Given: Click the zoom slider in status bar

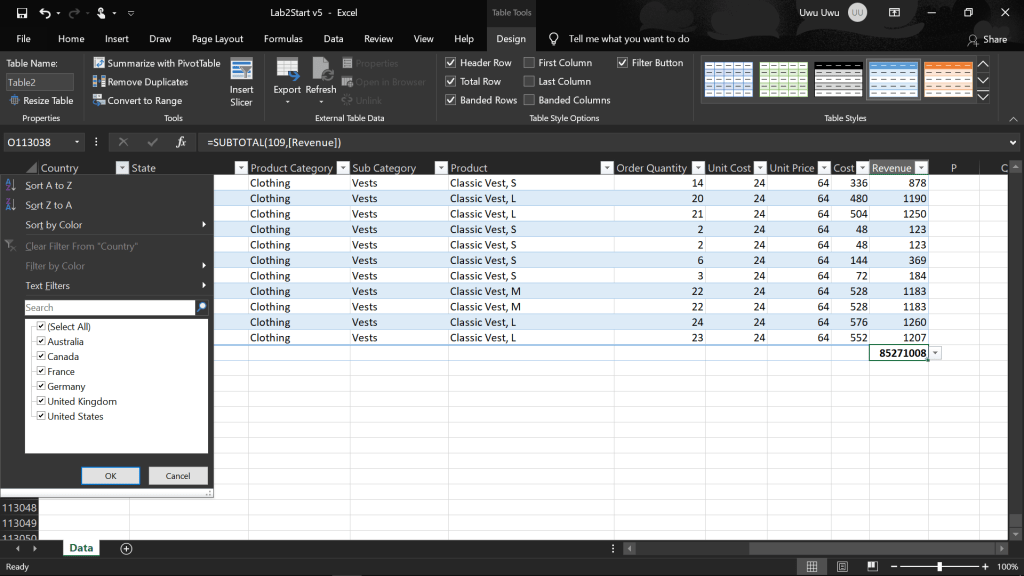Looking at the screenshot, I should point(938,567).
